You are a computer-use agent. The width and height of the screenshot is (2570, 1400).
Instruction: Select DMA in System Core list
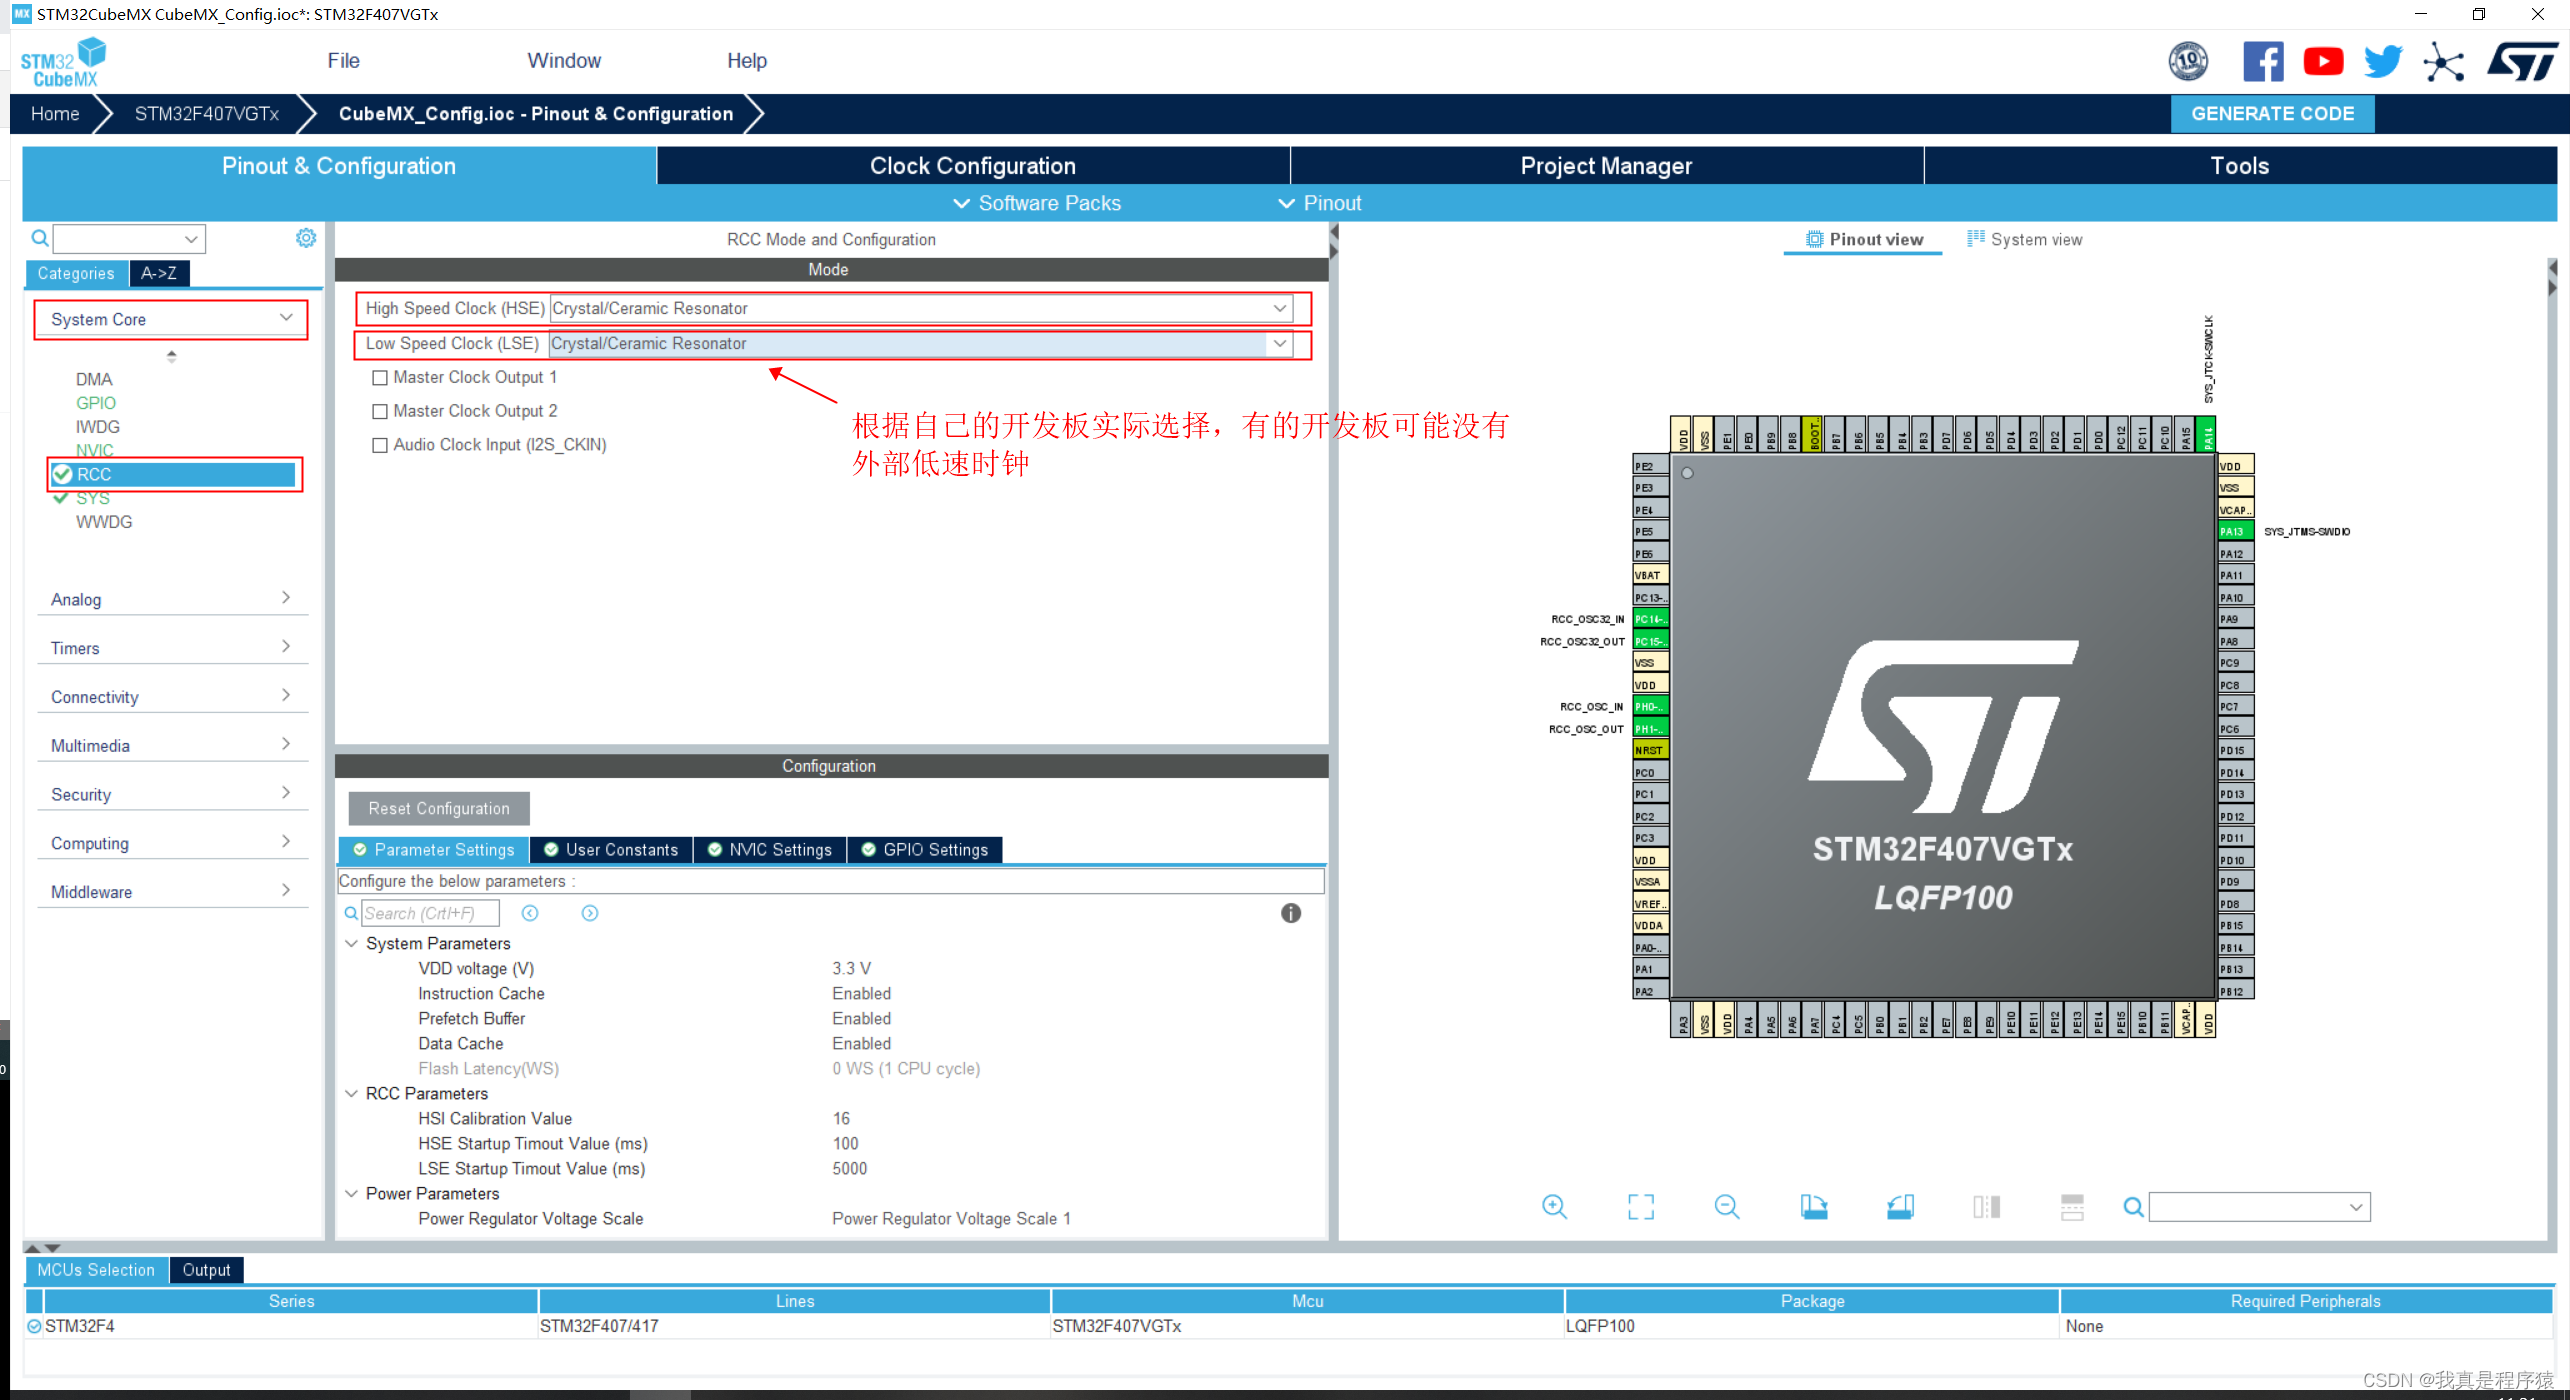click(x=94, y=379)
